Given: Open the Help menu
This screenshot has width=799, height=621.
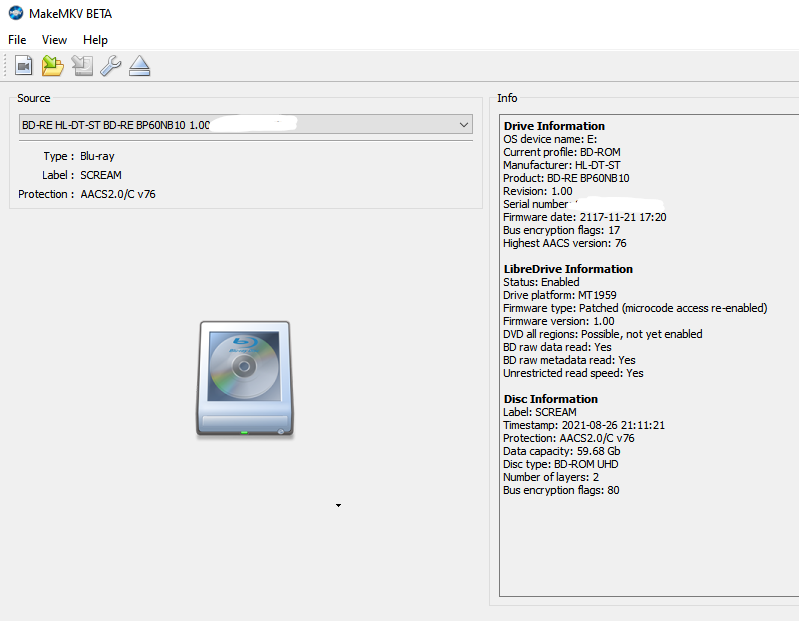Looking at the screenshot, I should point(95,40).
